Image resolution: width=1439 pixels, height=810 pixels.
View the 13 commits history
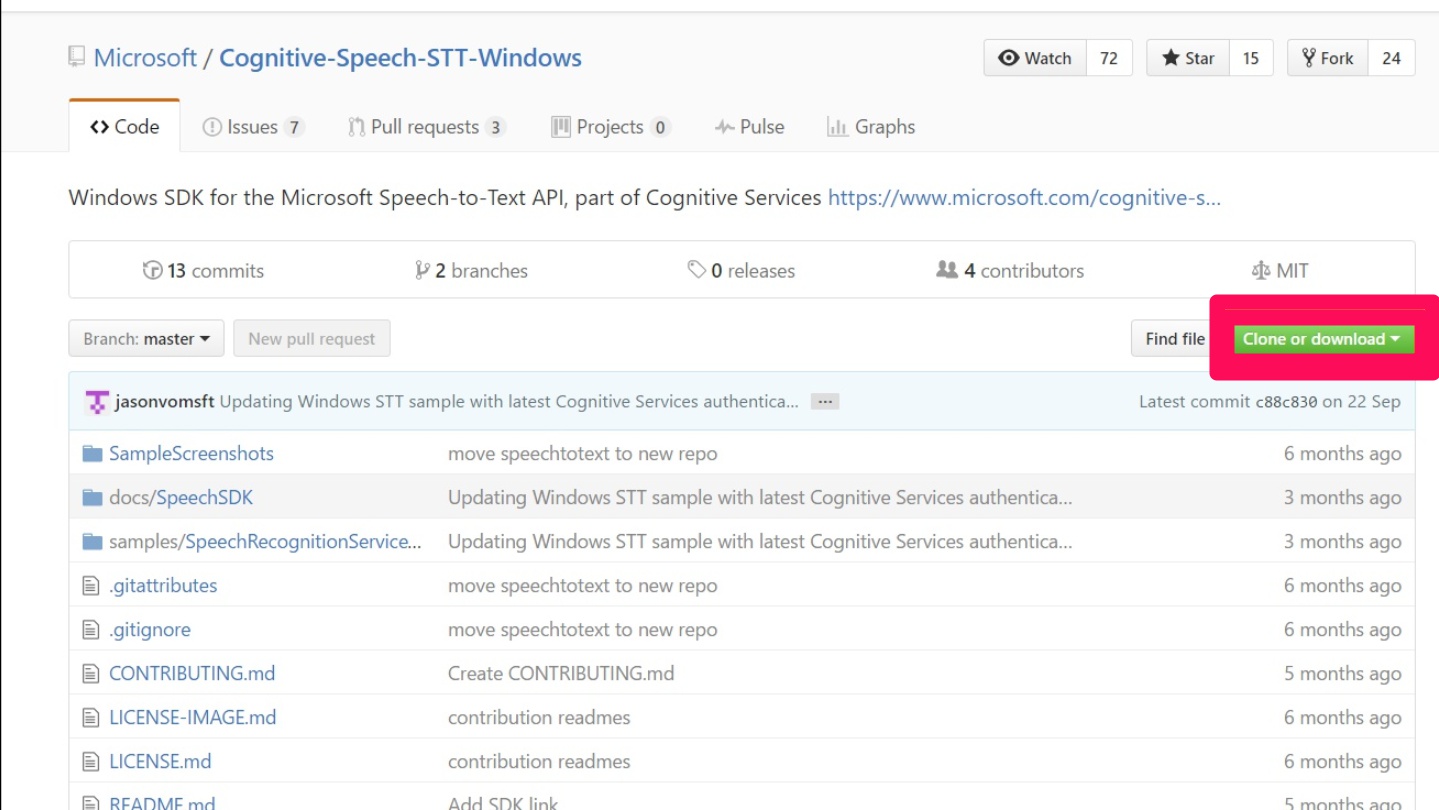pos(203,271)
